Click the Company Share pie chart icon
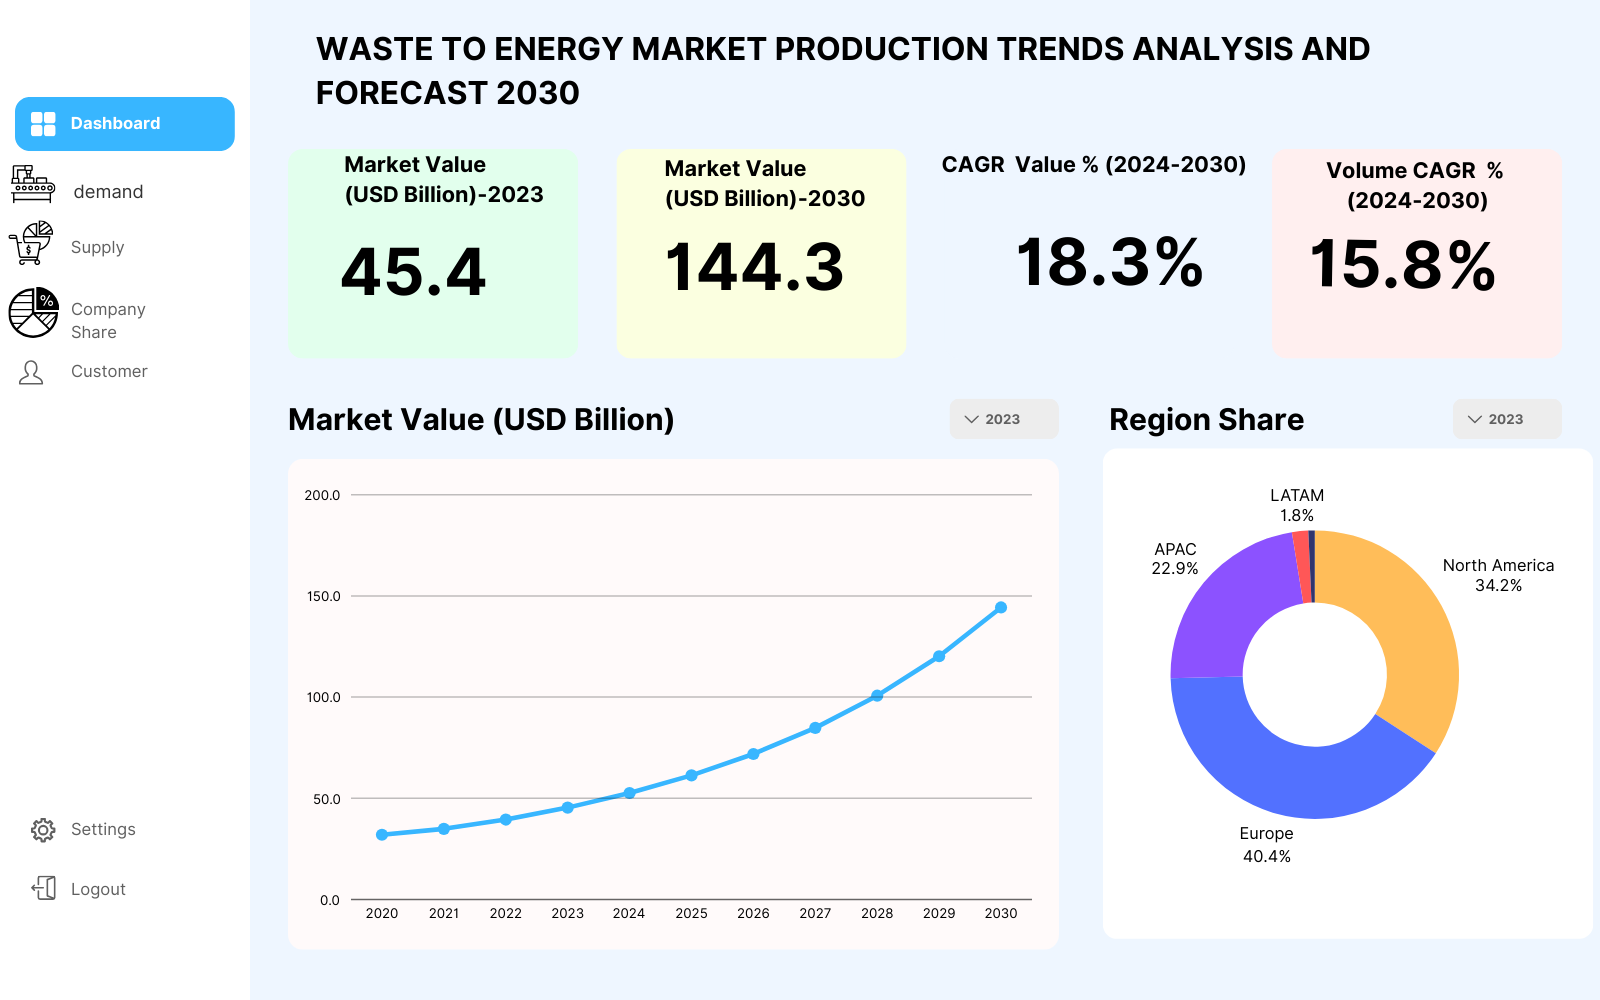1600x1000 pixels. [34, 312]
